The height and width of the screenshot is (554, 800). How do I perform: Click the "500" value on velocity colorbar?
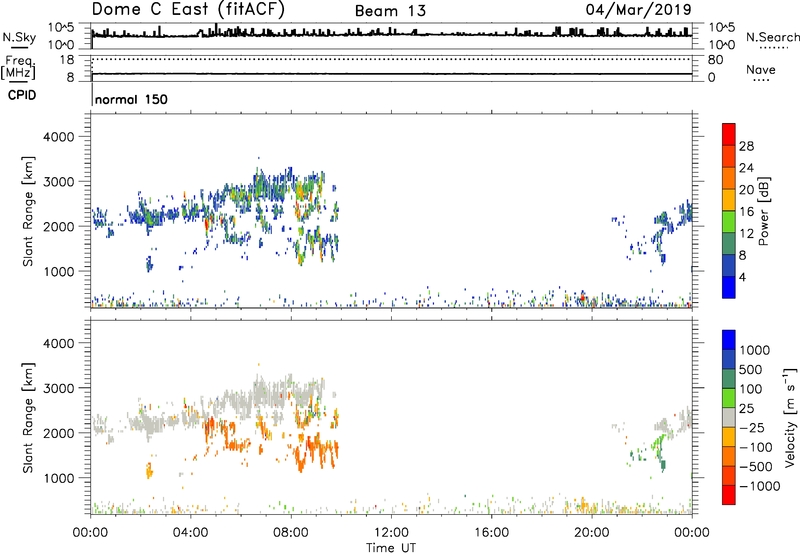click(750, 369)
